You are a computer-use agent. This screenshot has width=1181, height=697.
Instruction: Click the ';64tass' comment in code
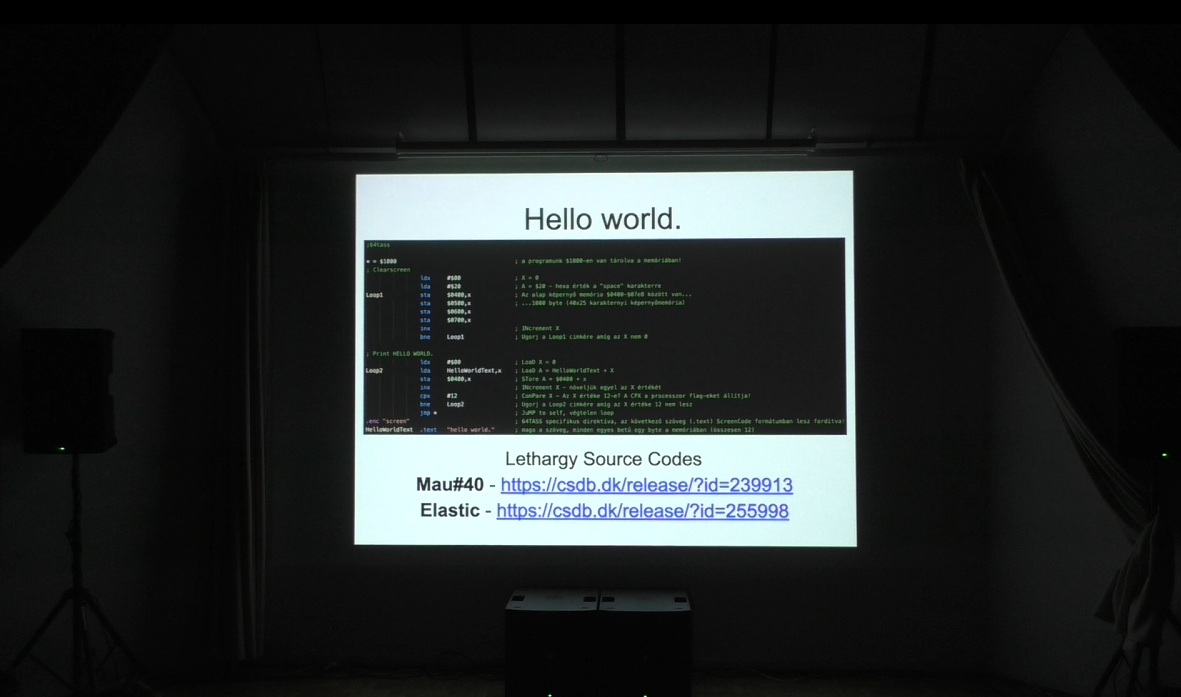(378, 245)
